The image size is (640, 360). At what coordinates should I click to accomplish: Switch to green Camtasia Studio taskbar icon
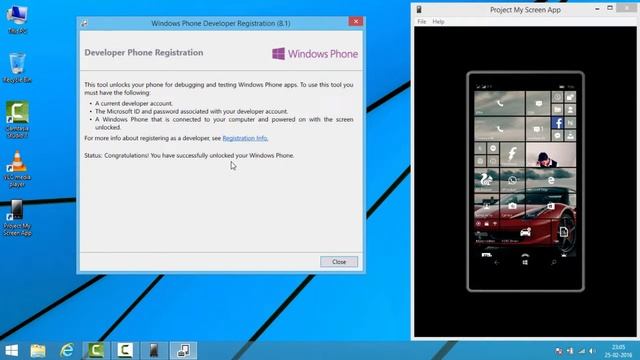tap(96, 351)
